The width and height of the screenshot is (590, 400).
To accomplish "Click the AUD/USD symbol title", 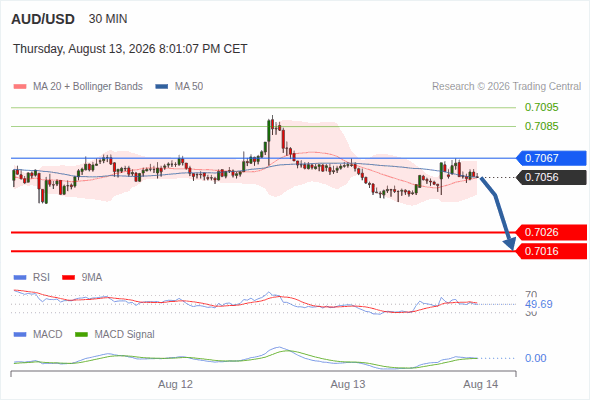I will coord(43,19).
